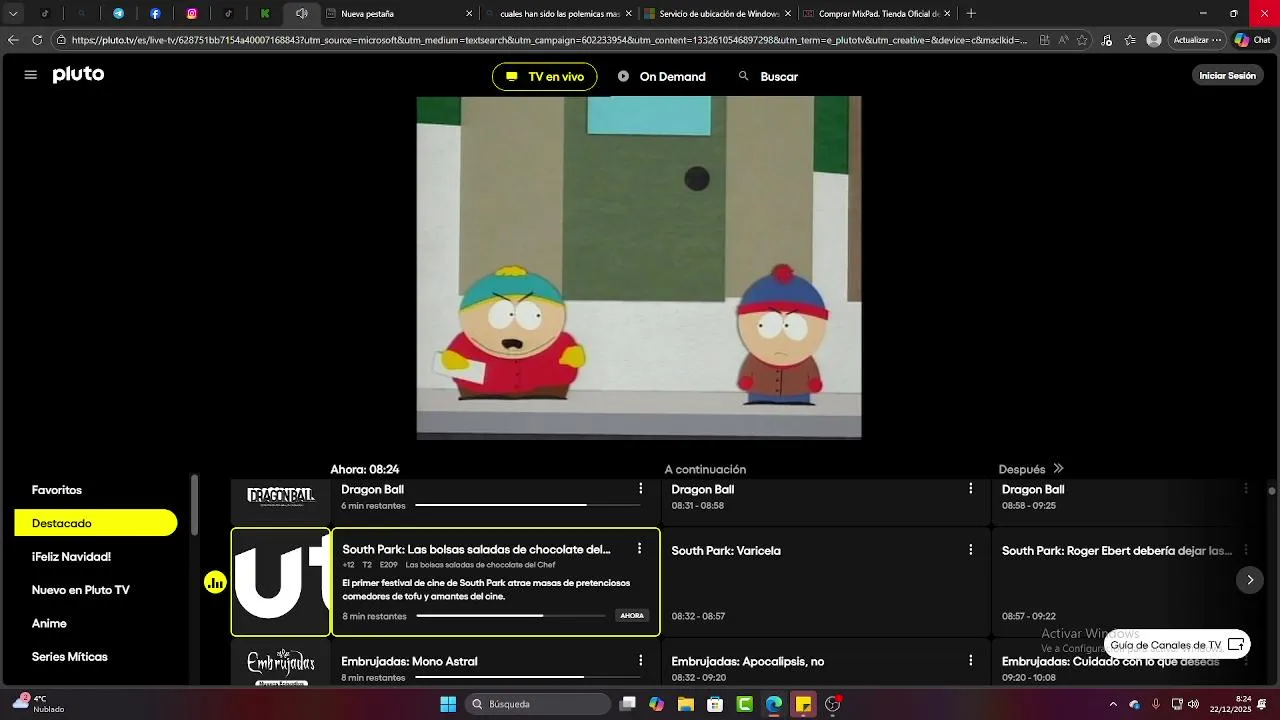
Task: Open the Facebook pinned tab
Action: (155, 14)
